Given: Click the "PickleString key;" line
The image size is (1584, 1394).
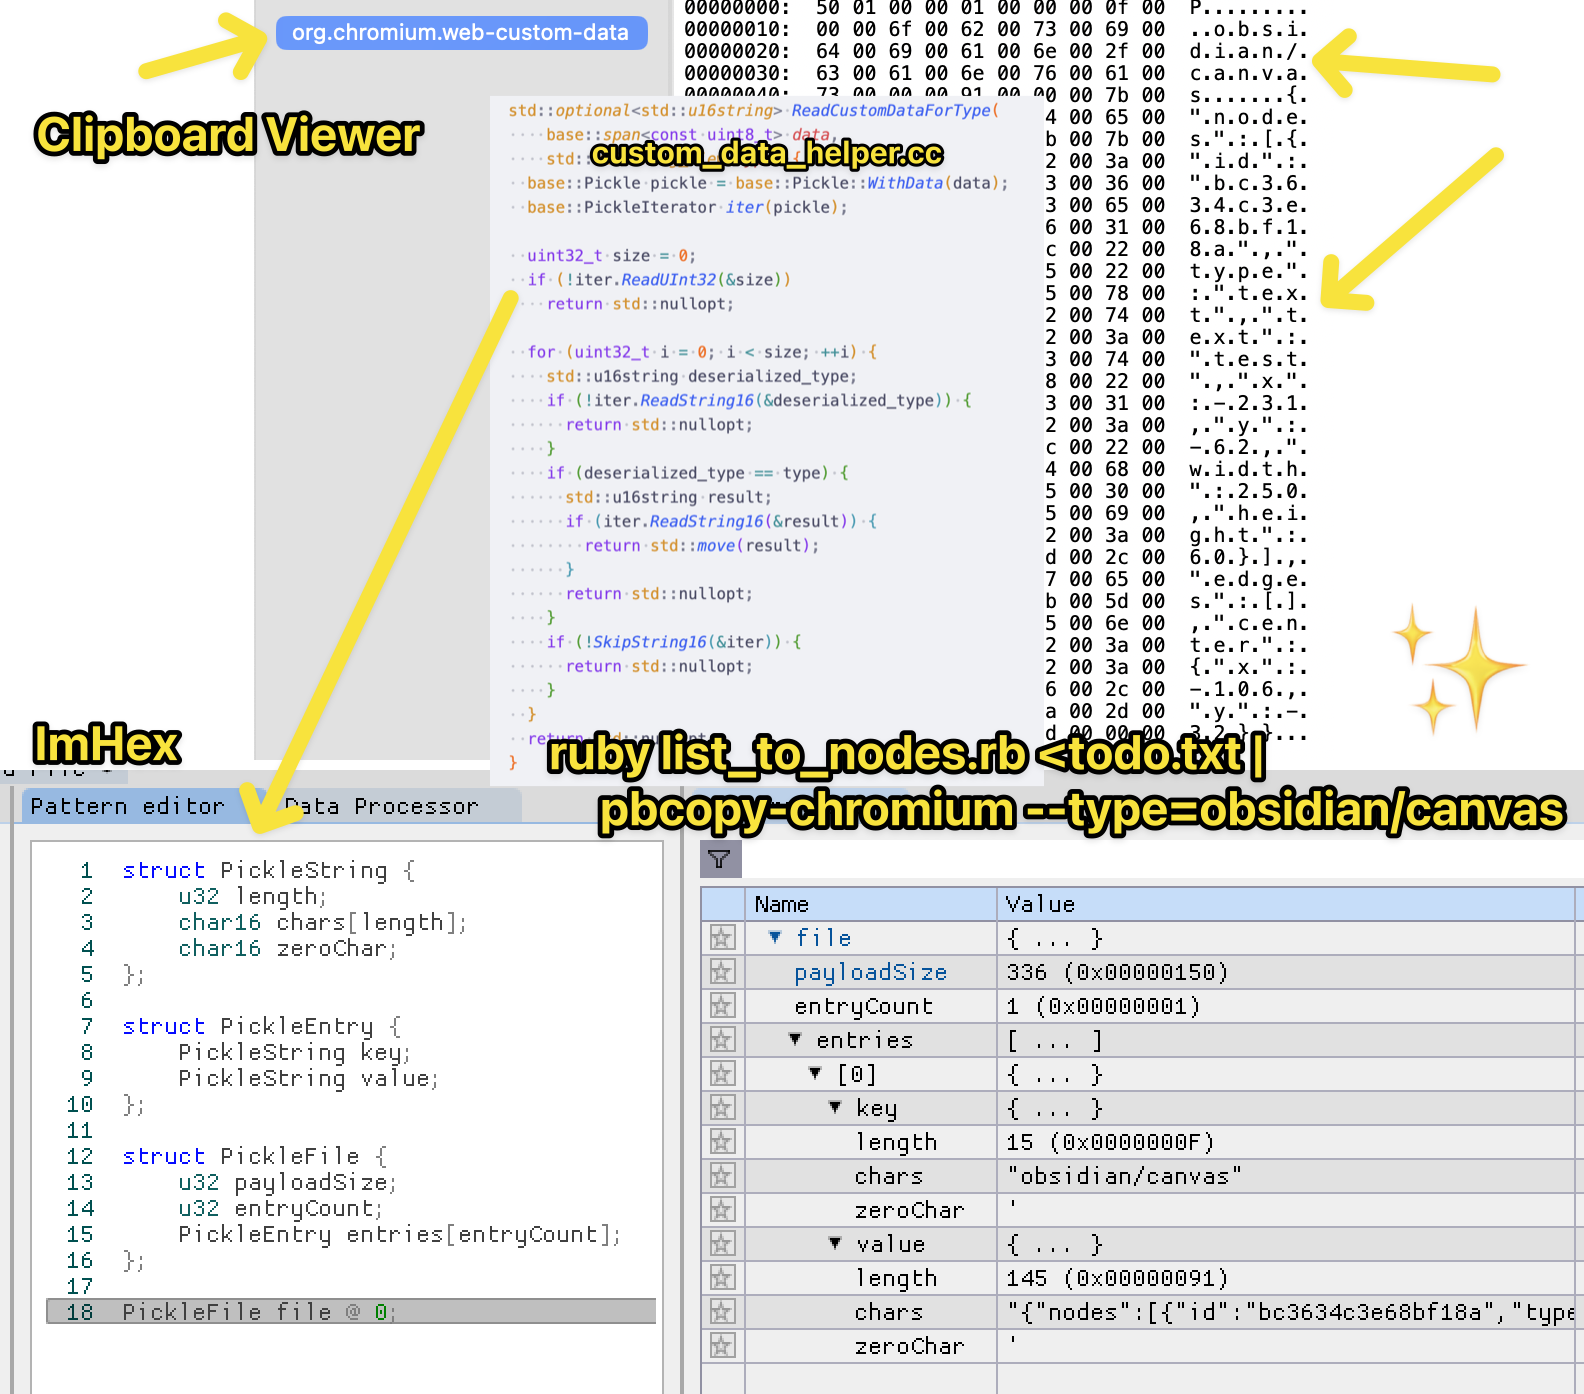Looking at the screenshot, I should 294,1052.
